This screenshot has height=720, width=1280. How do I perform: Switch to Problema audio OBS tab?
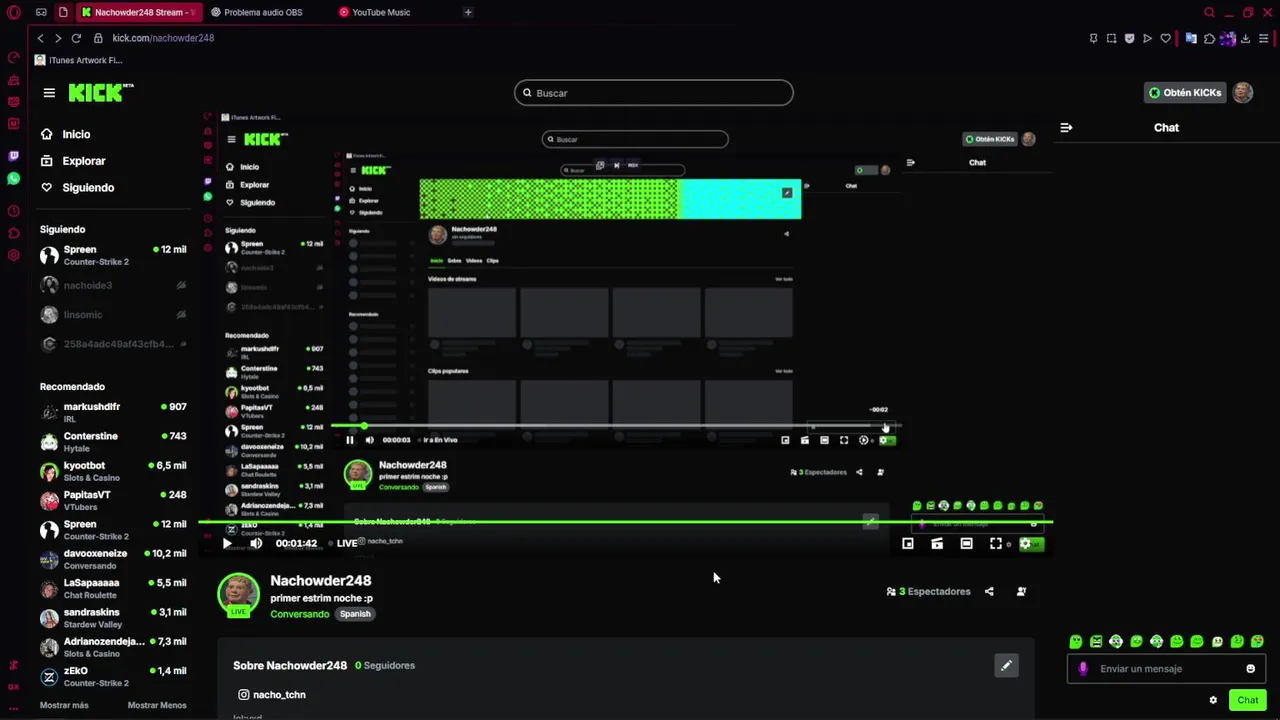(x=264, y=12)
